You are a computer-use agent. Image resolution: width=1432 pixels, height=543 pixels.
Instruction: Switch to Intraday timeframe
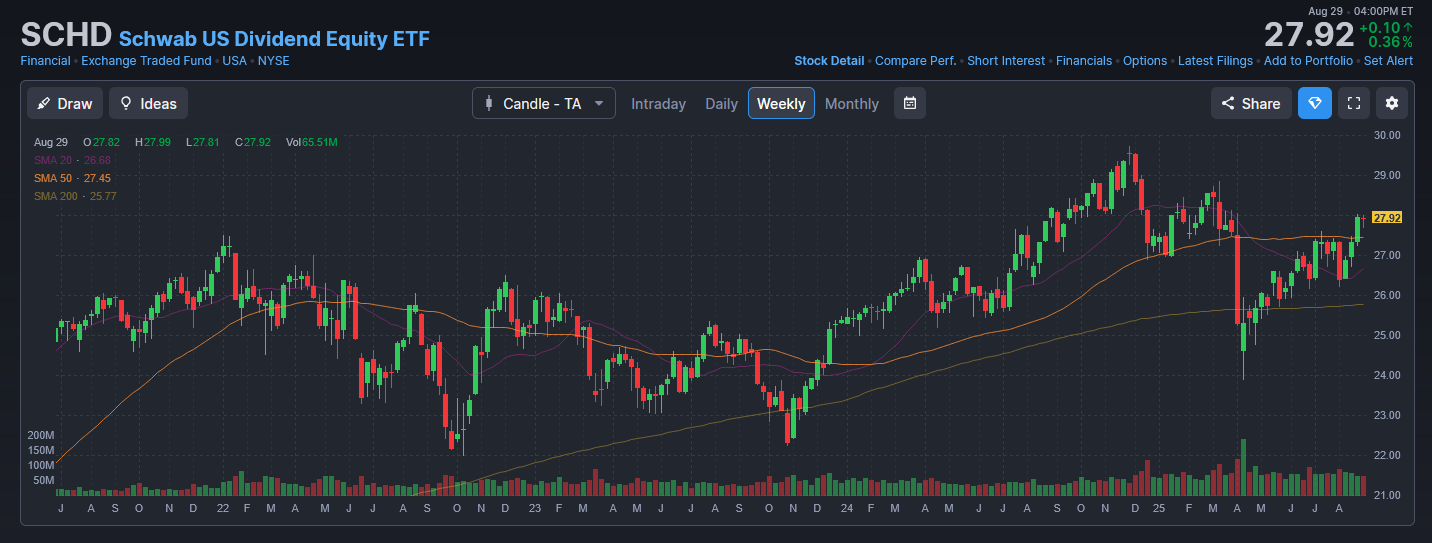[658, 104]
